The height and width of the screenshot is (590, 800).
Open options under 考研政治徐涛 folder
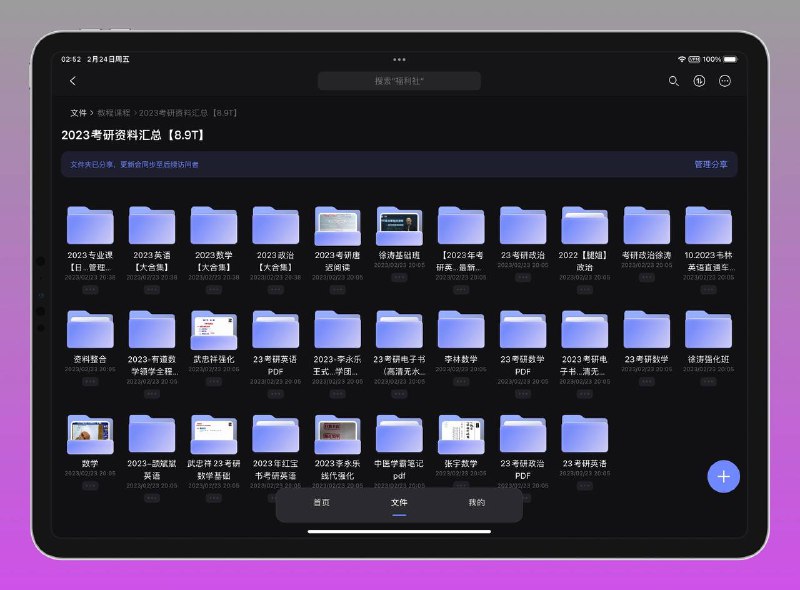(647, 278)
